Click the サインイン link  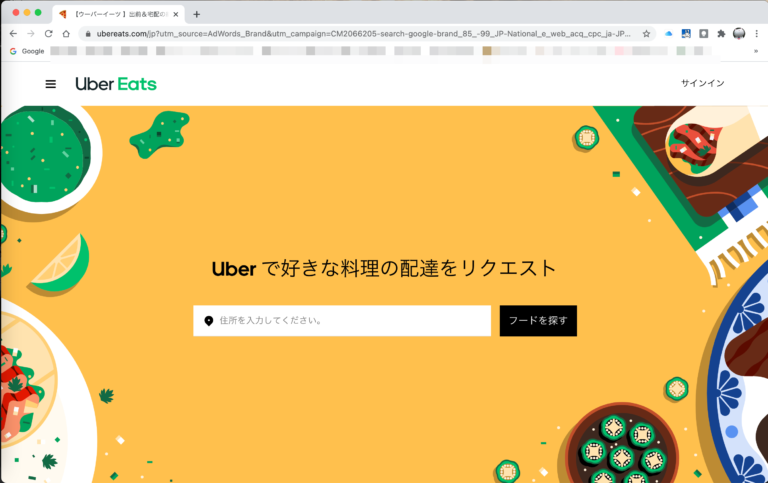pos(702,83)
